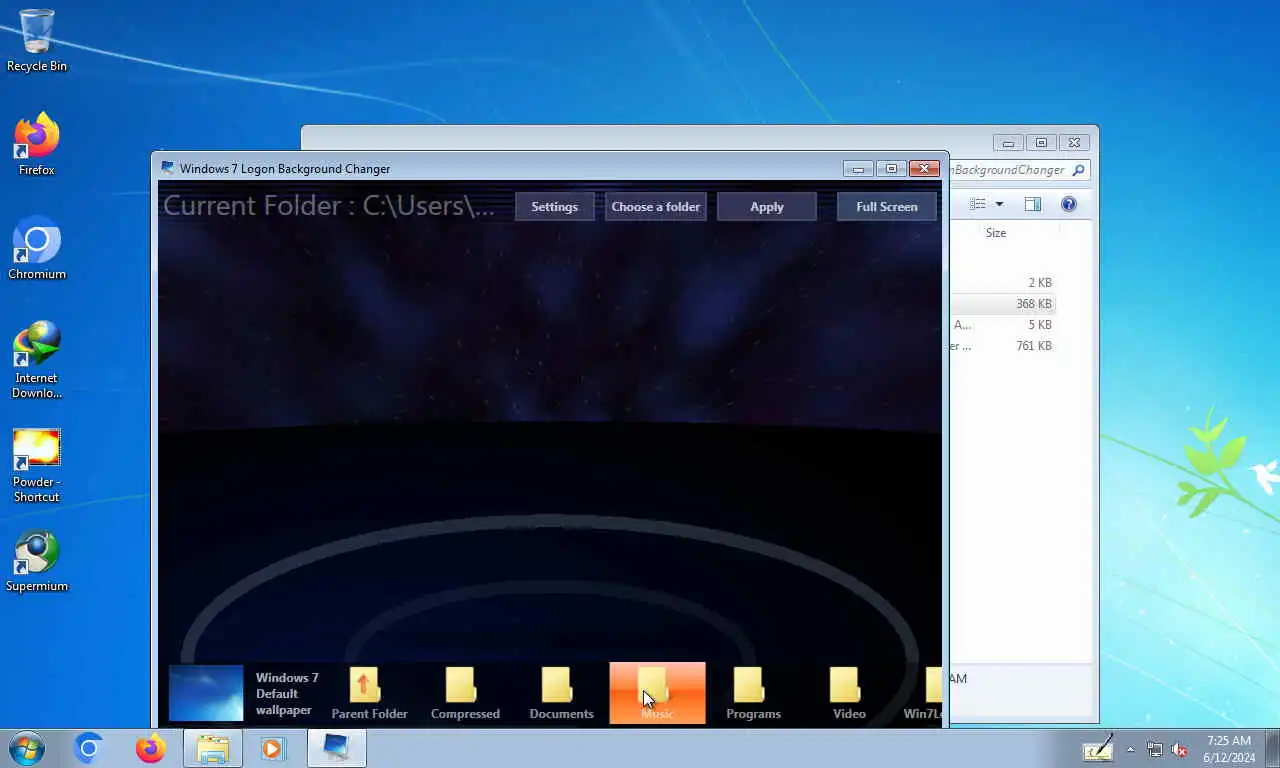Open the Compressed folder

[x=465, y=693]
